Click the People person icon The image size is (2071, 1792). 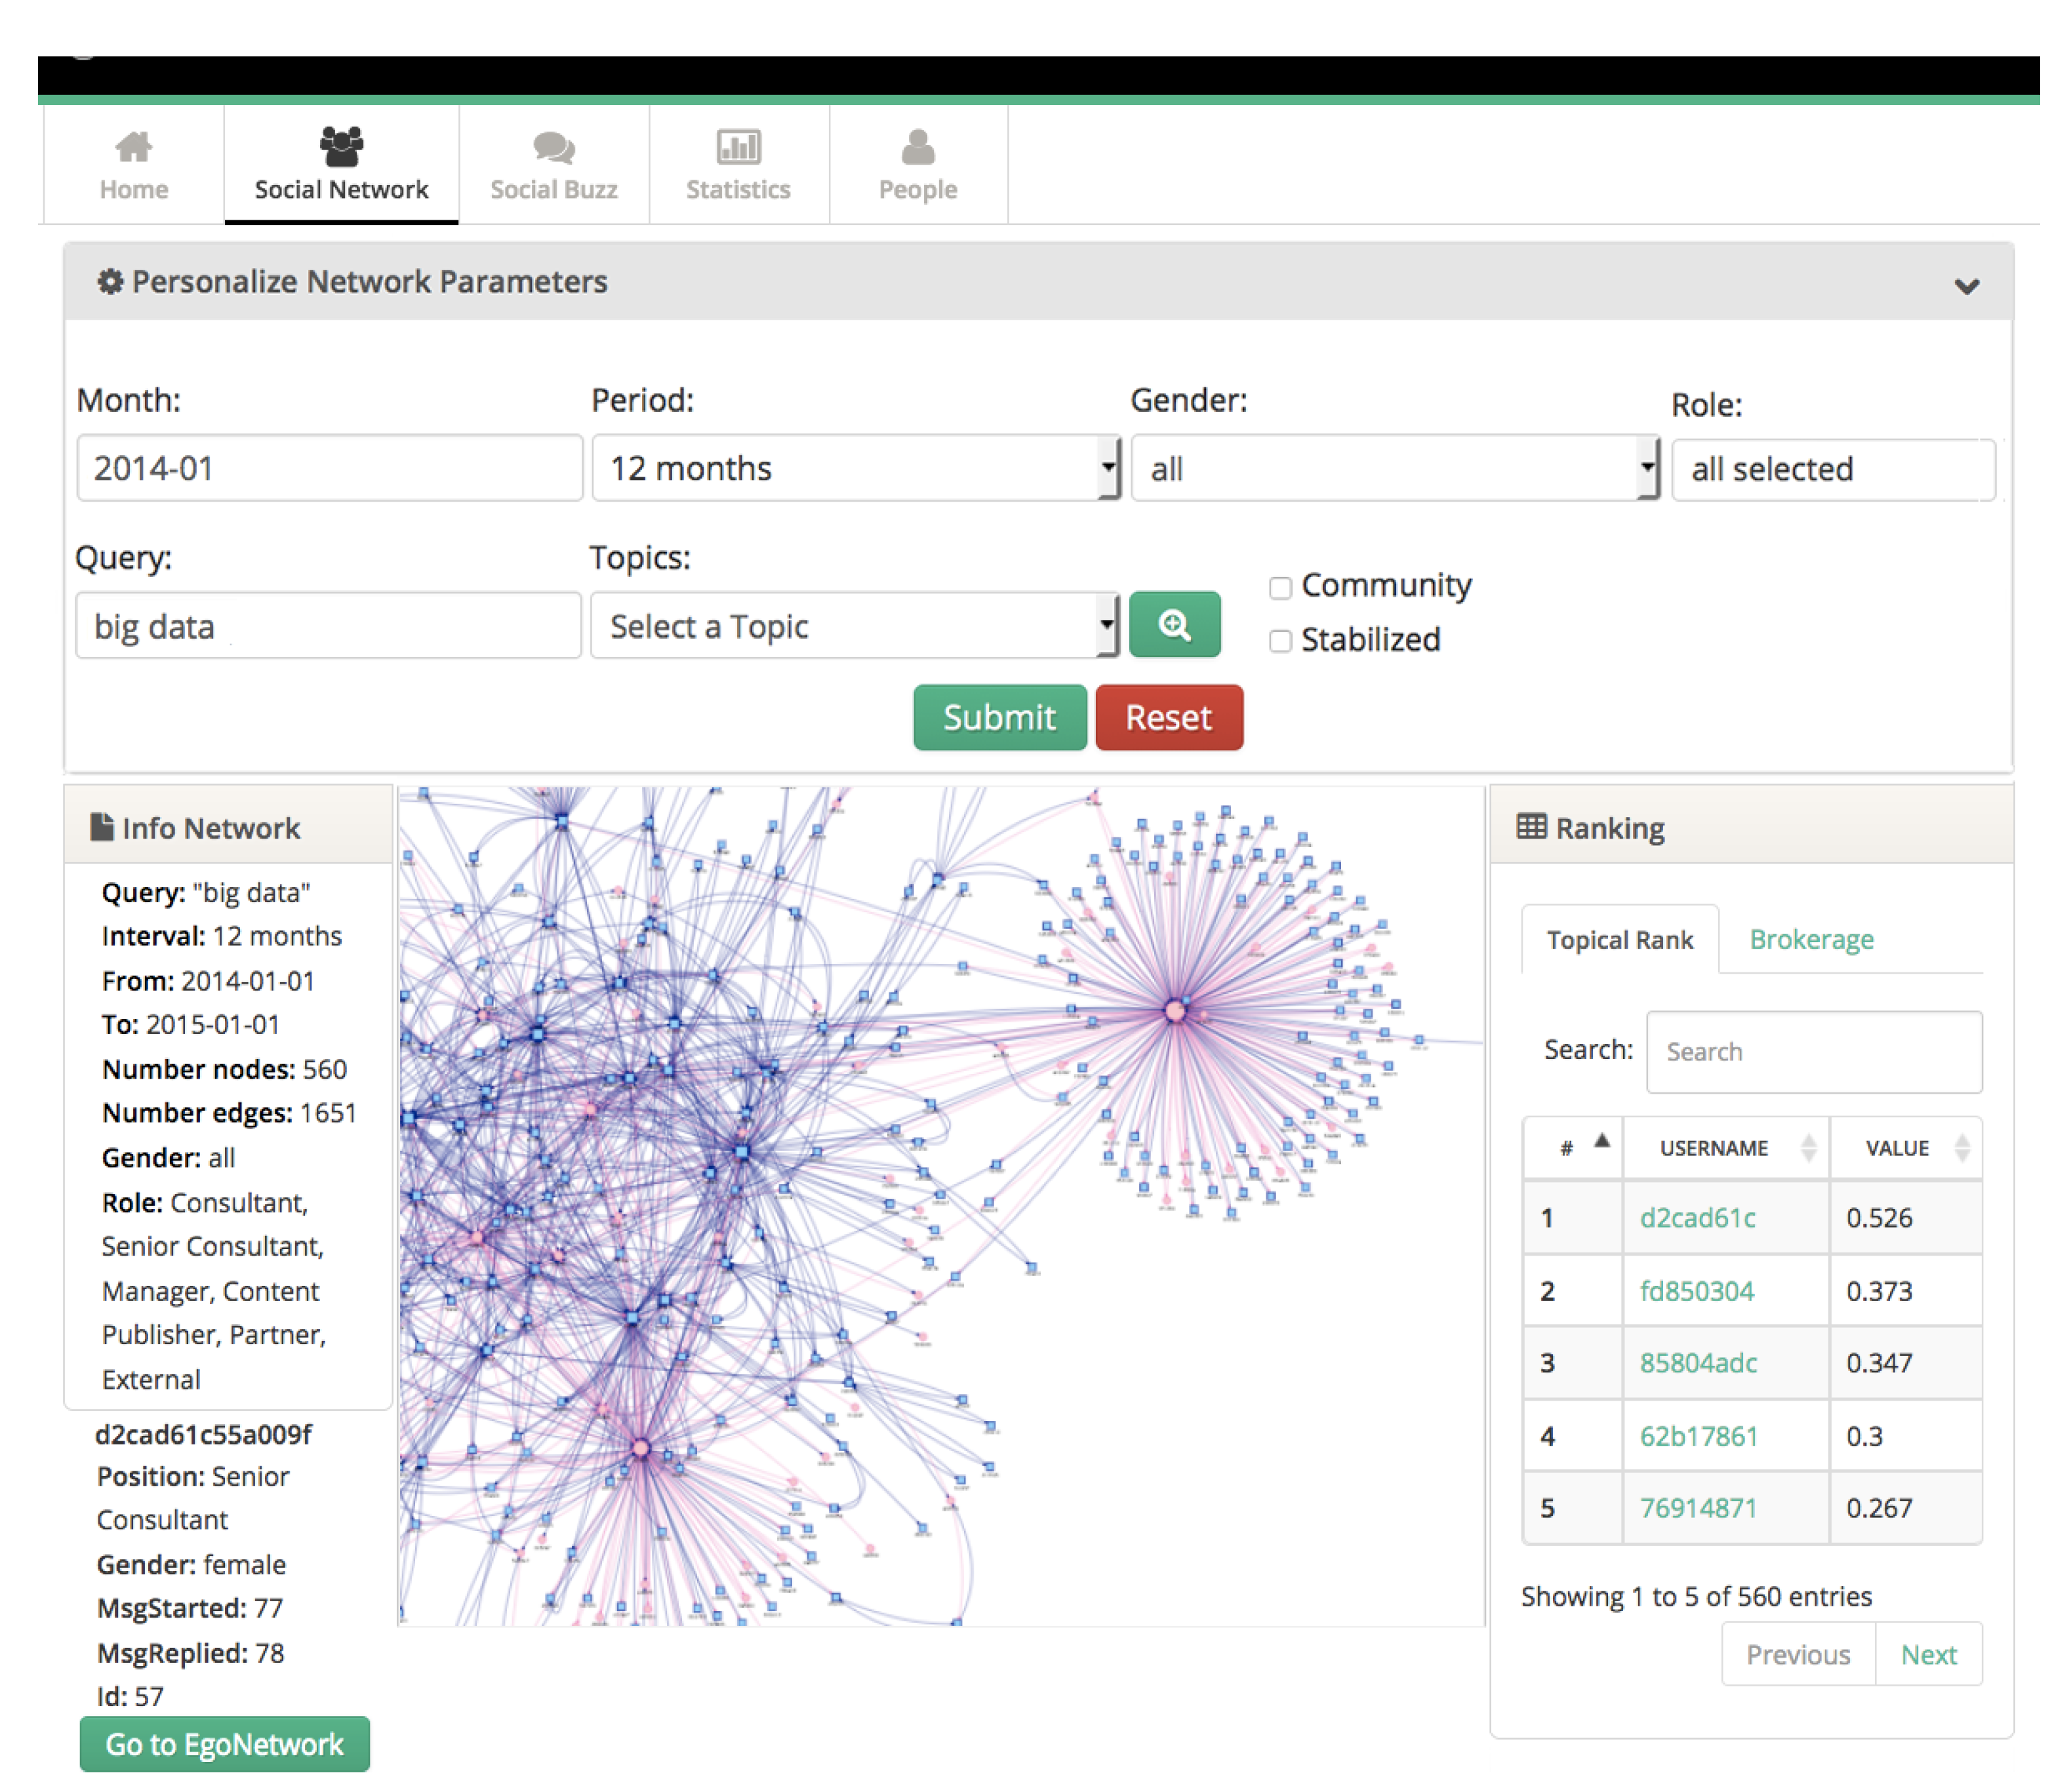[917, 147]
